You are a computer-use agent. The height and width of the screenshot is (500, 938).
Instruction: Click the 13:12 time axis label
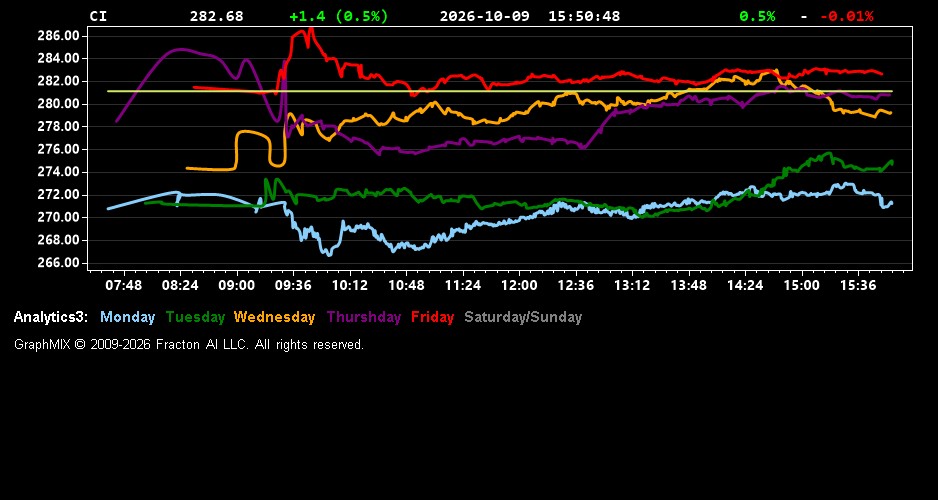pos(632,286)
